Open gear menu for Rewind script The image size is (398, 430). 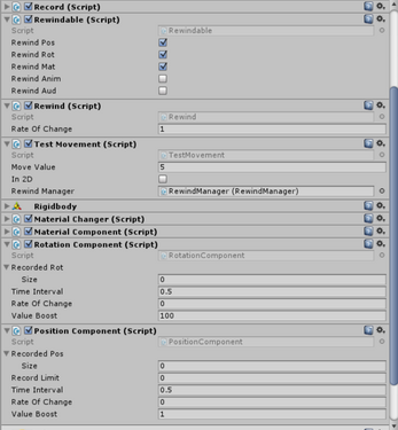tap(381, 105)
